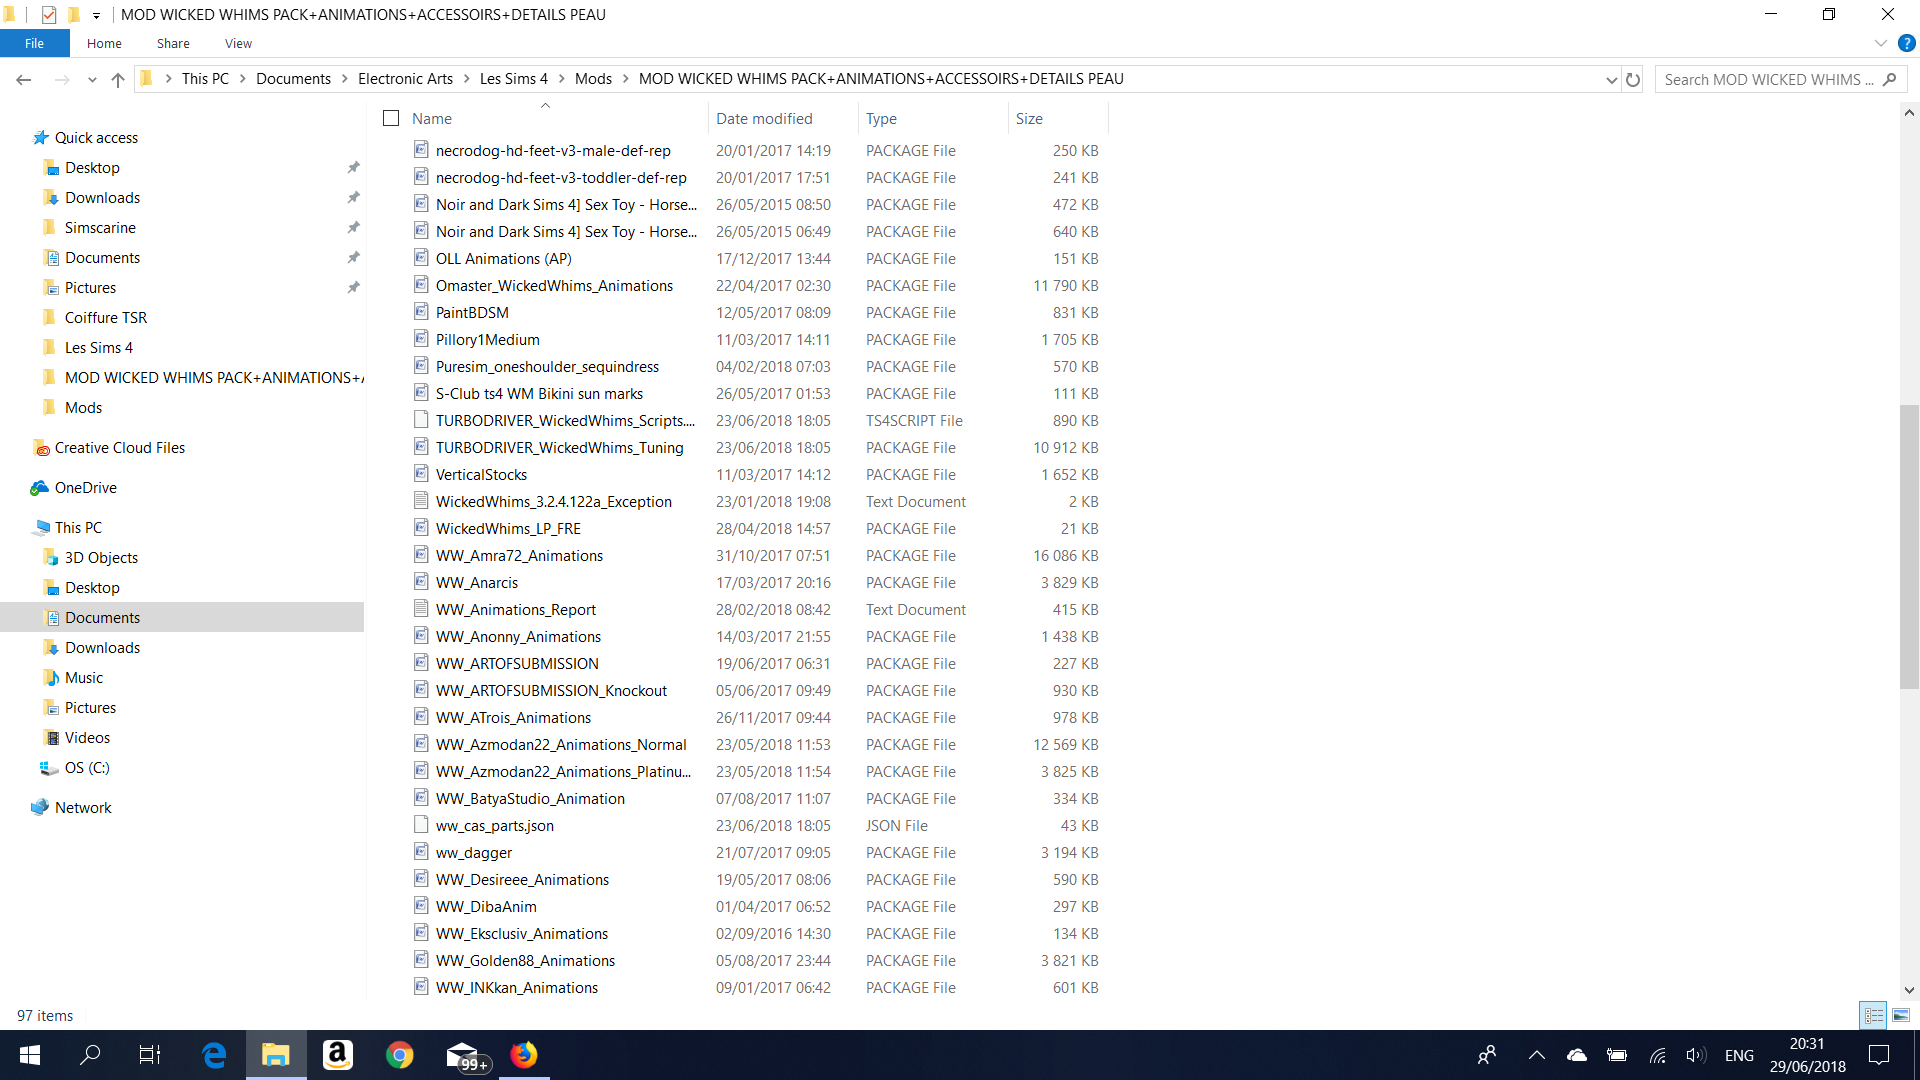Launch Chrome from the taskbar
1920x1080 pixels.
tap(400, 1055)
